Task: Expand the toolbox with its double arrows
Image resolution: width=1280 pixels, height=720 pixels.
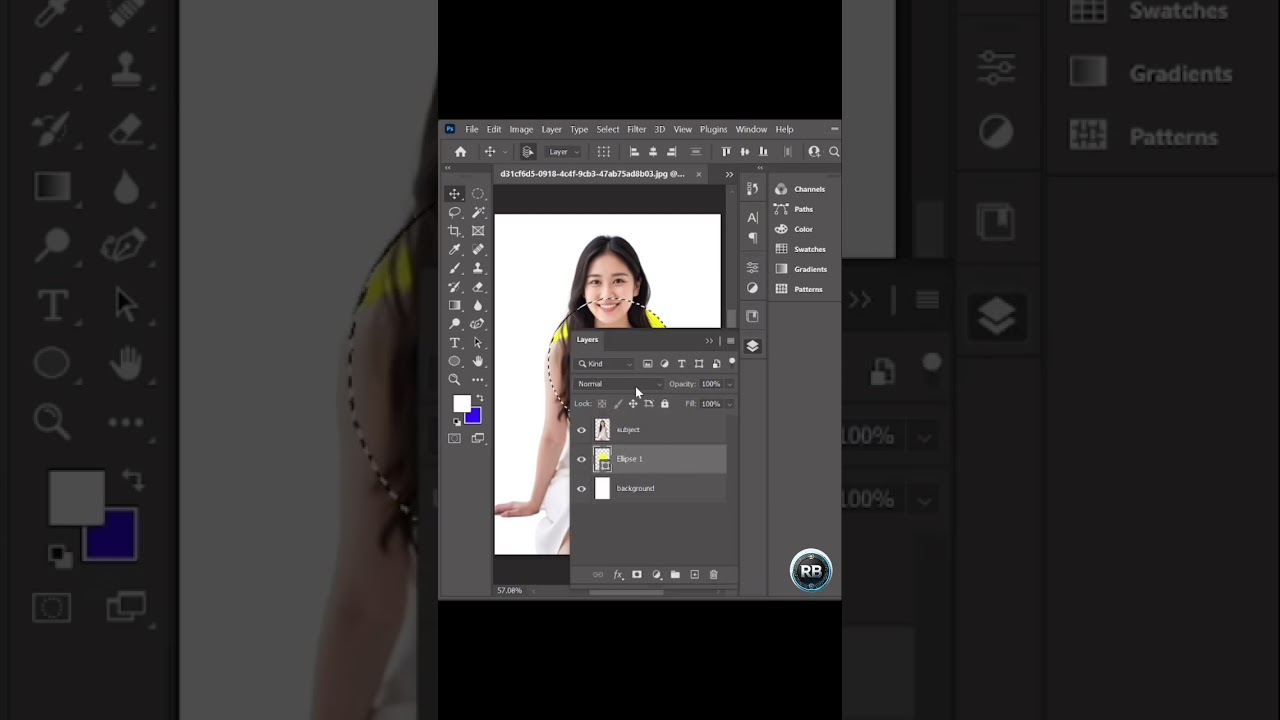Action: (448, 169)
